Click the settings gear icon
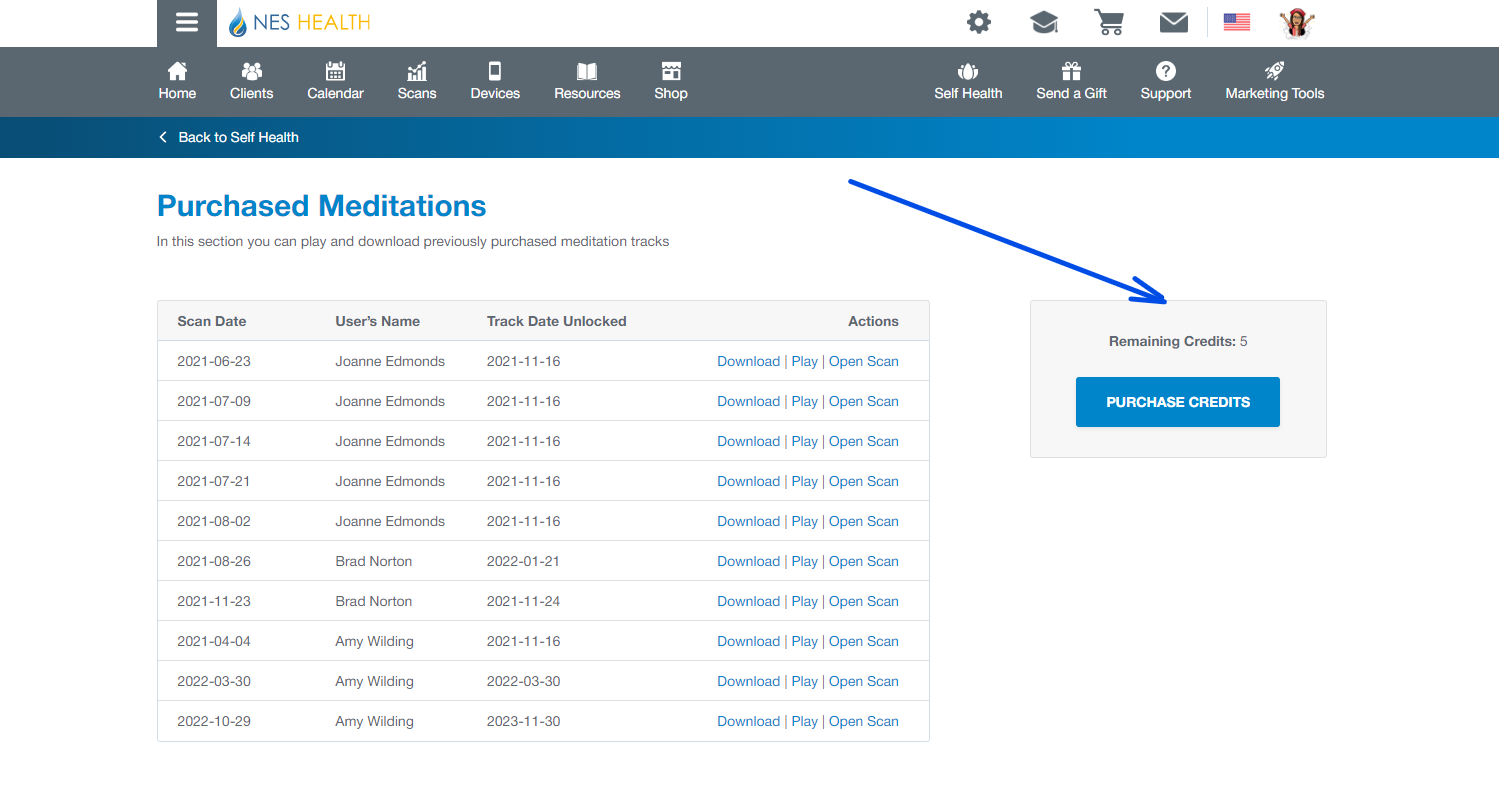 pyautogui.click(x=979, y=22)
